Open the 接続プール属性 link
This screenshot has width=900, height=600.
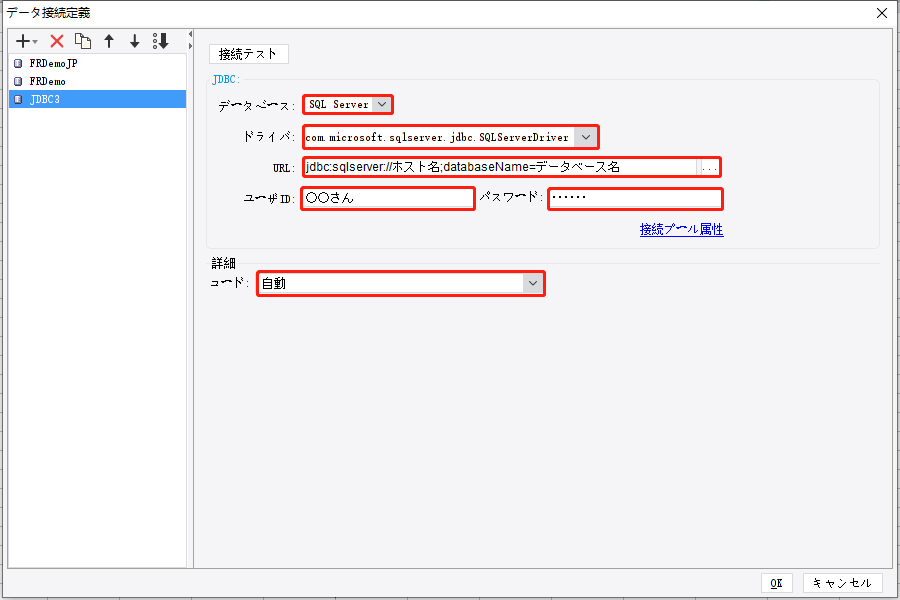coord(681,229)
